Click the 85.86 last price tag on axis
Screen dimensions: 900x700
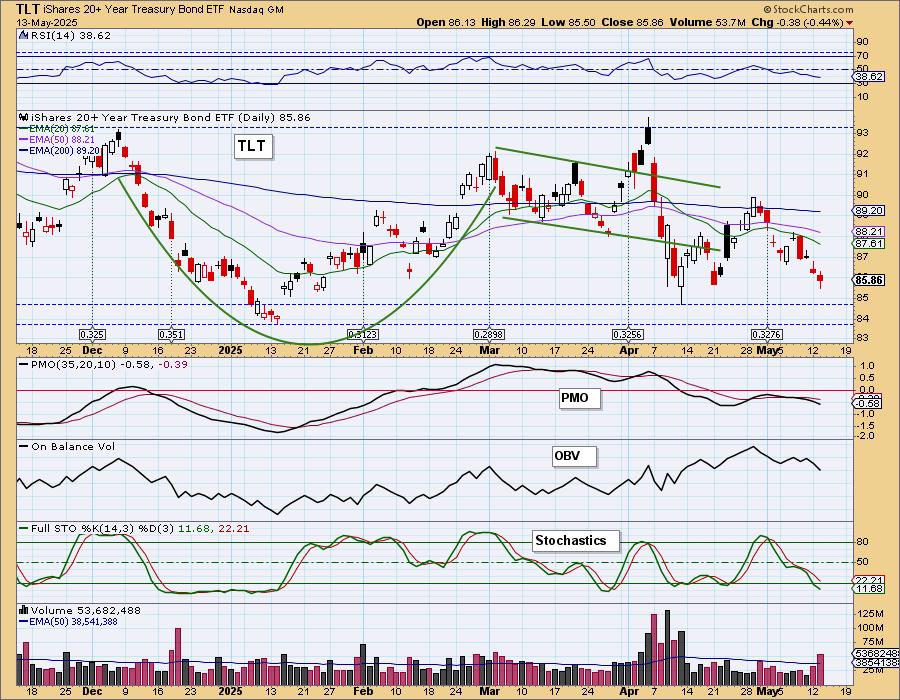868,280
